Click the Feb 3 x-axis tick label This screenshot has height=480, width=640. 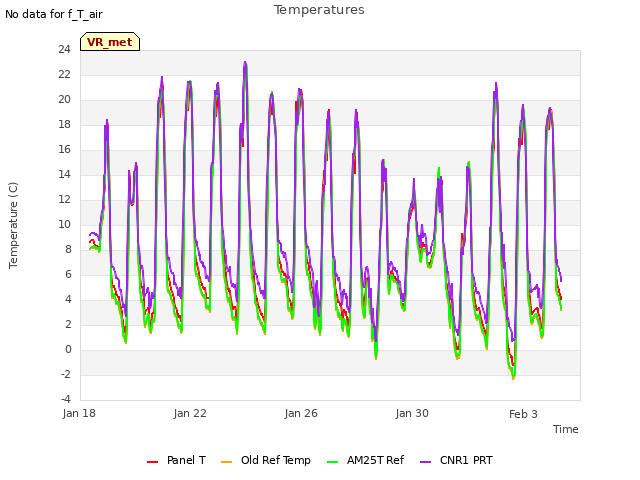pyautogui.click(x=523, y=414)
